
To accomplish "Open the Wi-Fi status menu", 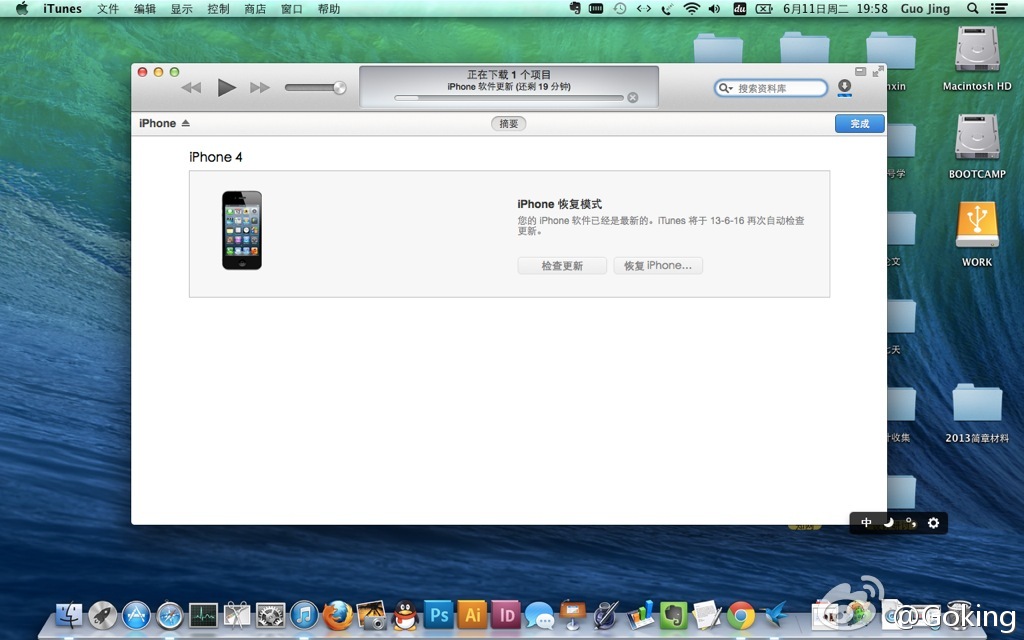I will pos(692,8).
